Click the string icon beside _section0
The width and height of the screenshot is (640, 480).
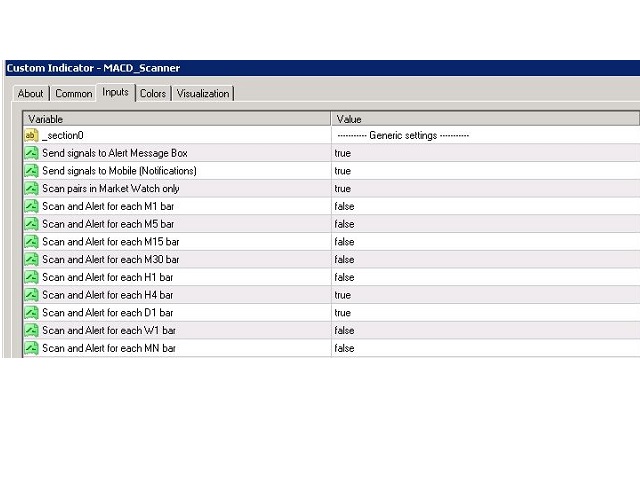point(31,135)
